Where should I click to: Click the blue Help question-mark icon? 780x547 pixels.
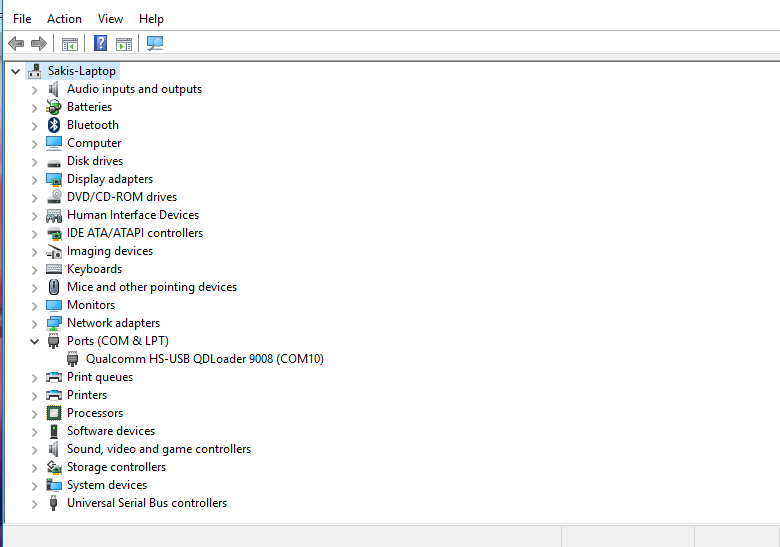point(100,43)
